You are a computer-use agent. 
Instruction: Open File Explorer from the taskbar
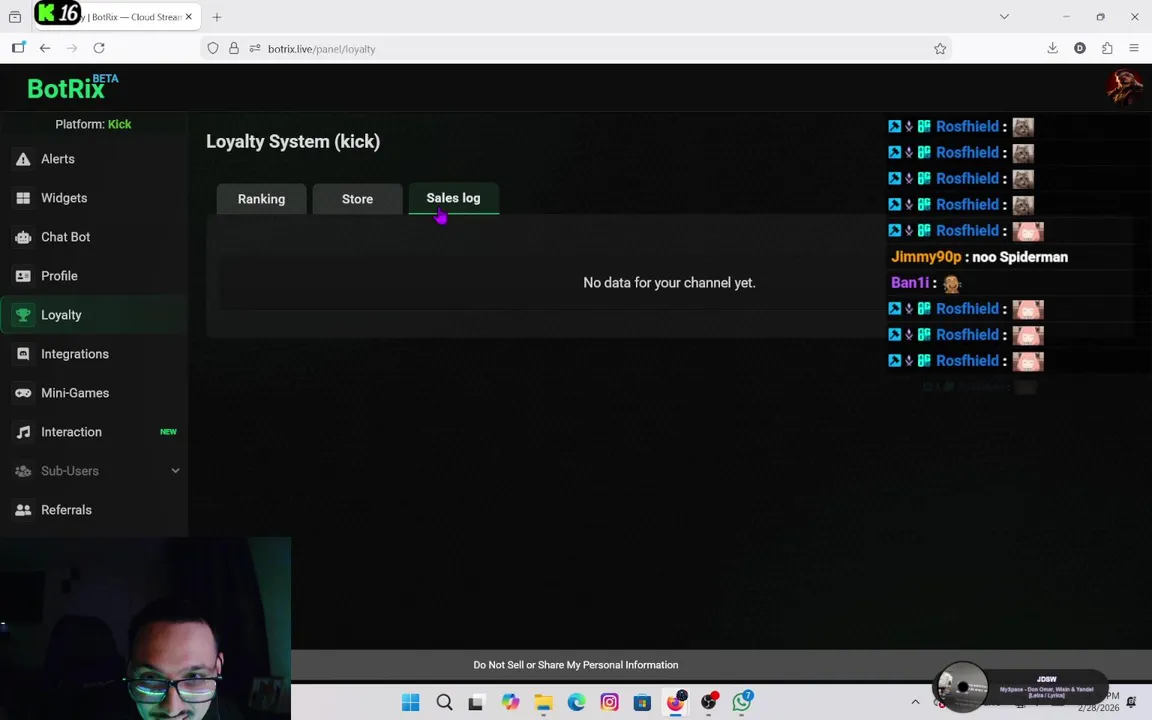(x=543, y=702)
